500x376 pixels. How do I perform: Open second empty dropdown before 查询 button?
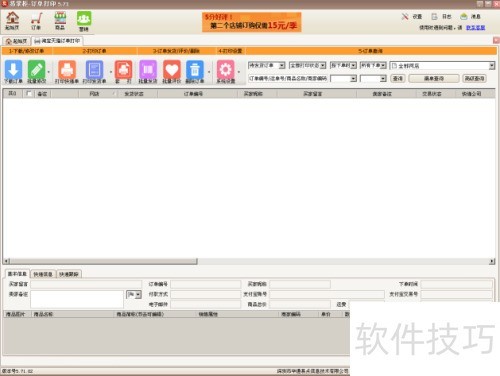[x=373, y=79]
